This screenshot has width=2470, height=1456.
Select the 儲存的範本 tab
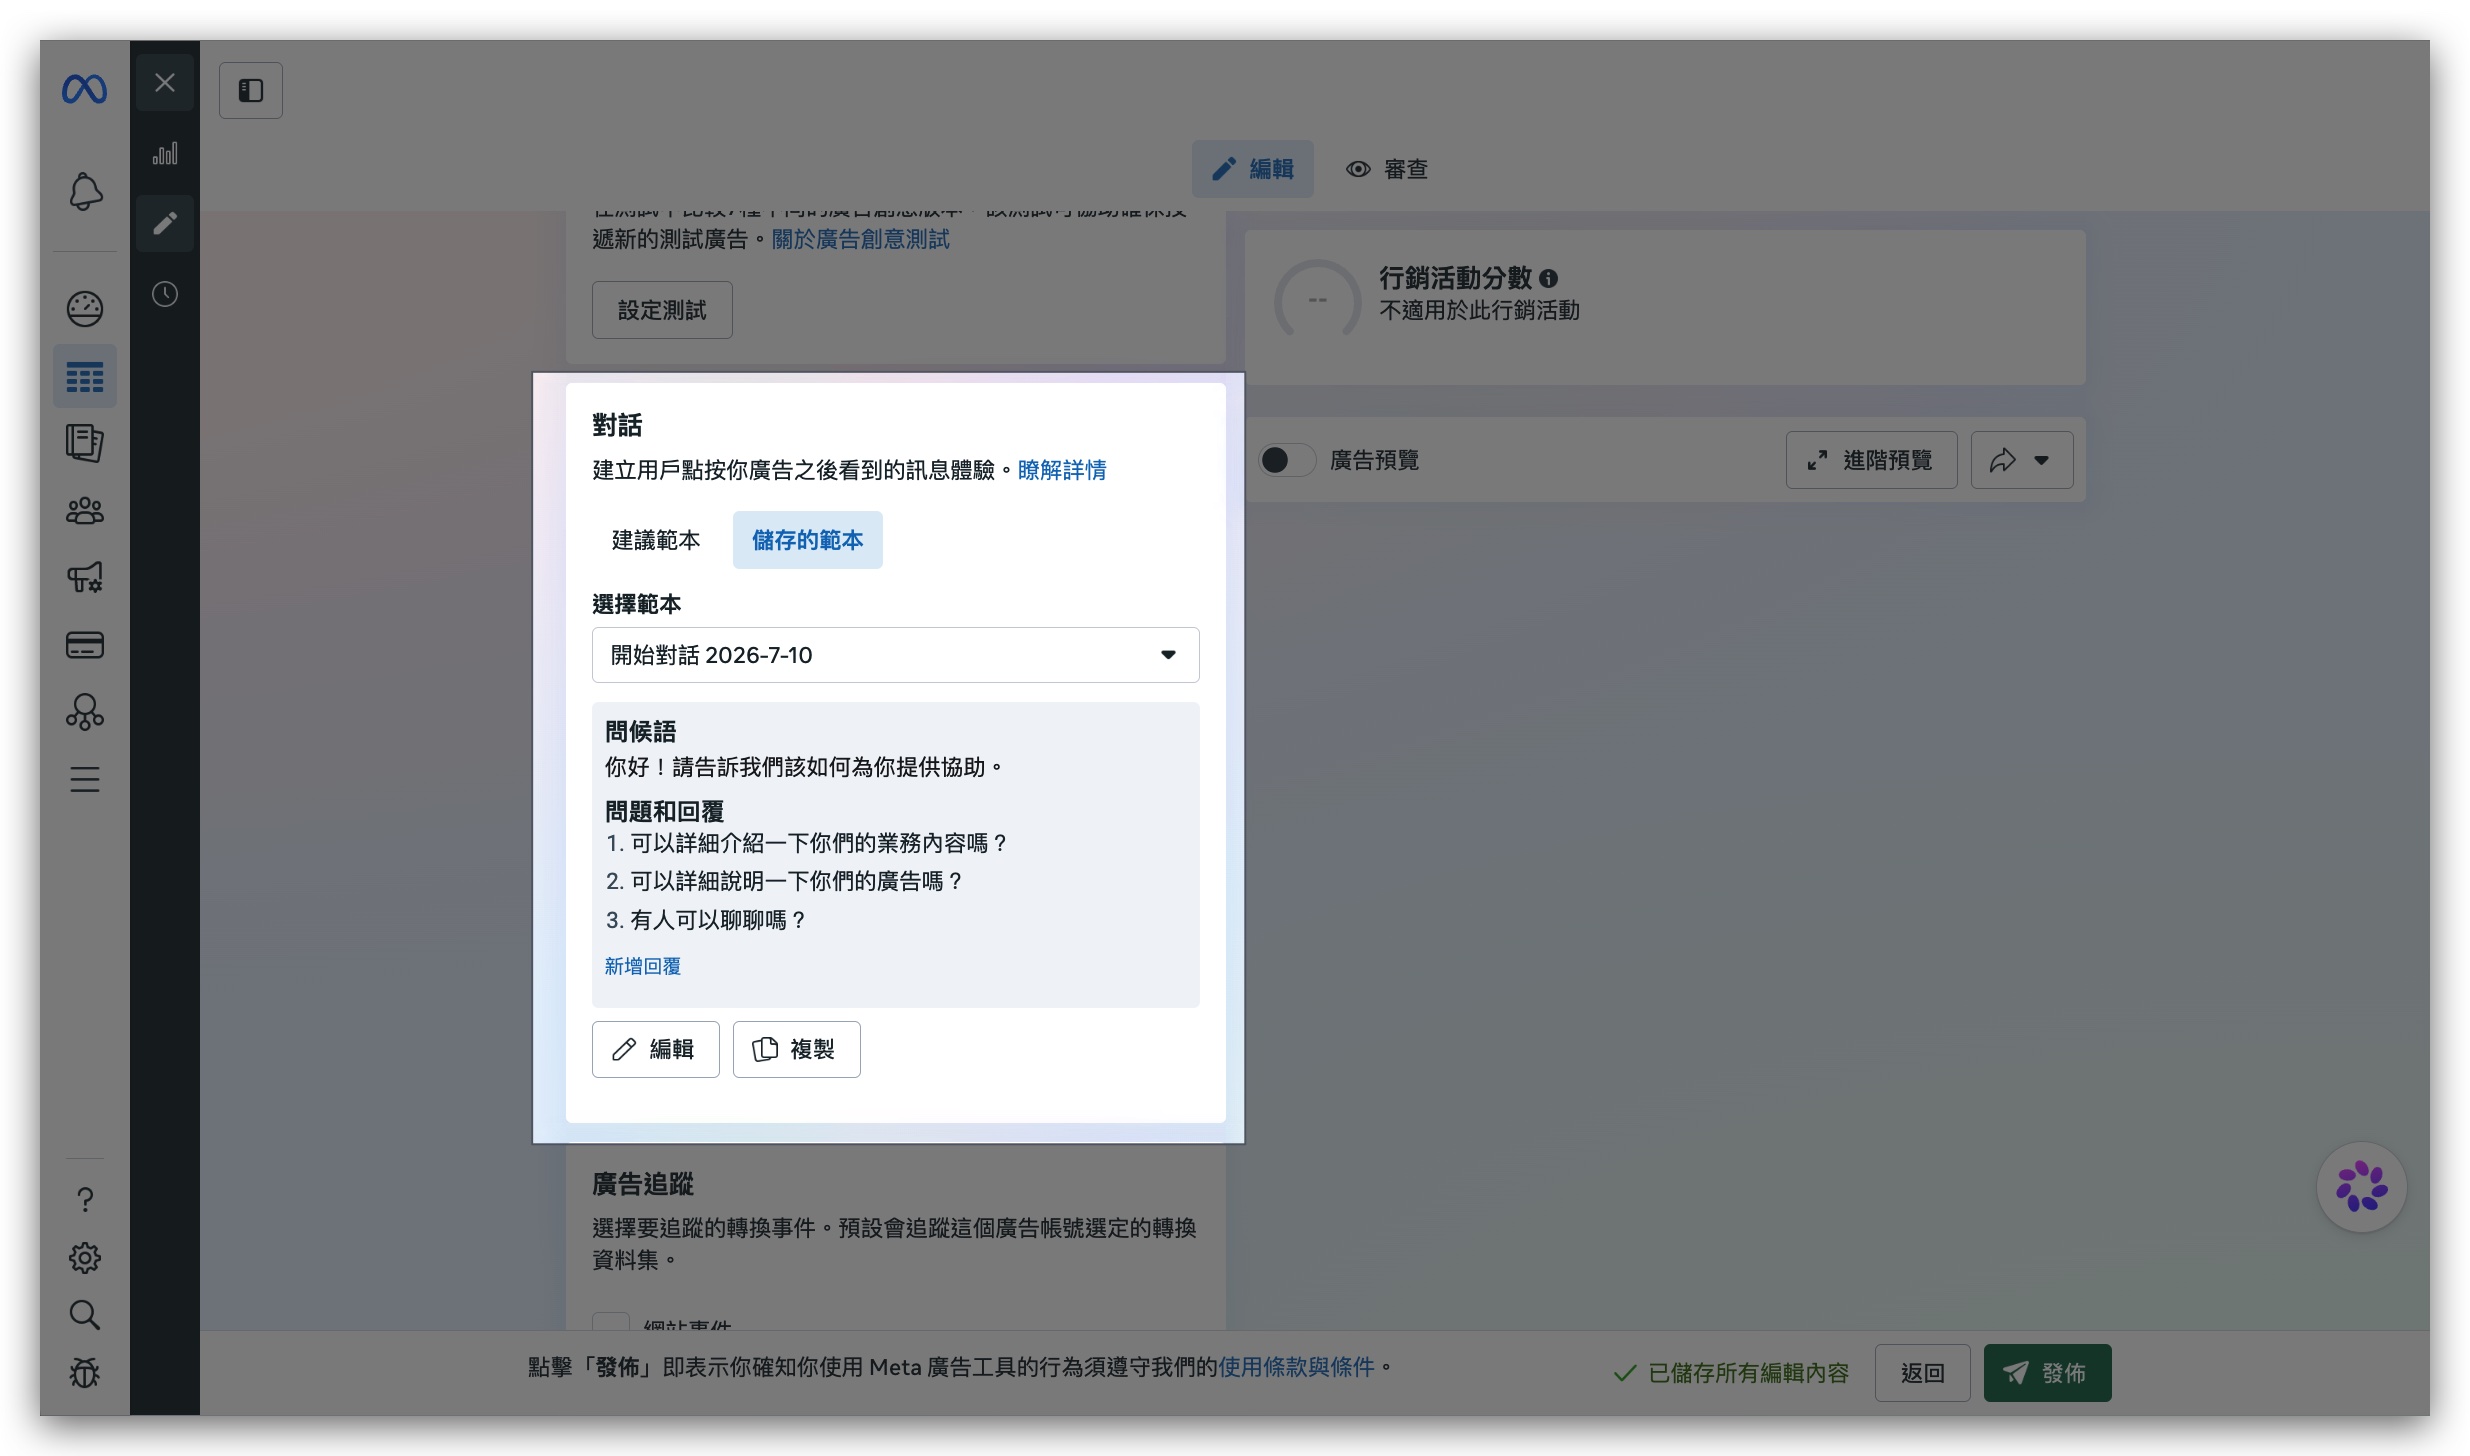[807, 540]
